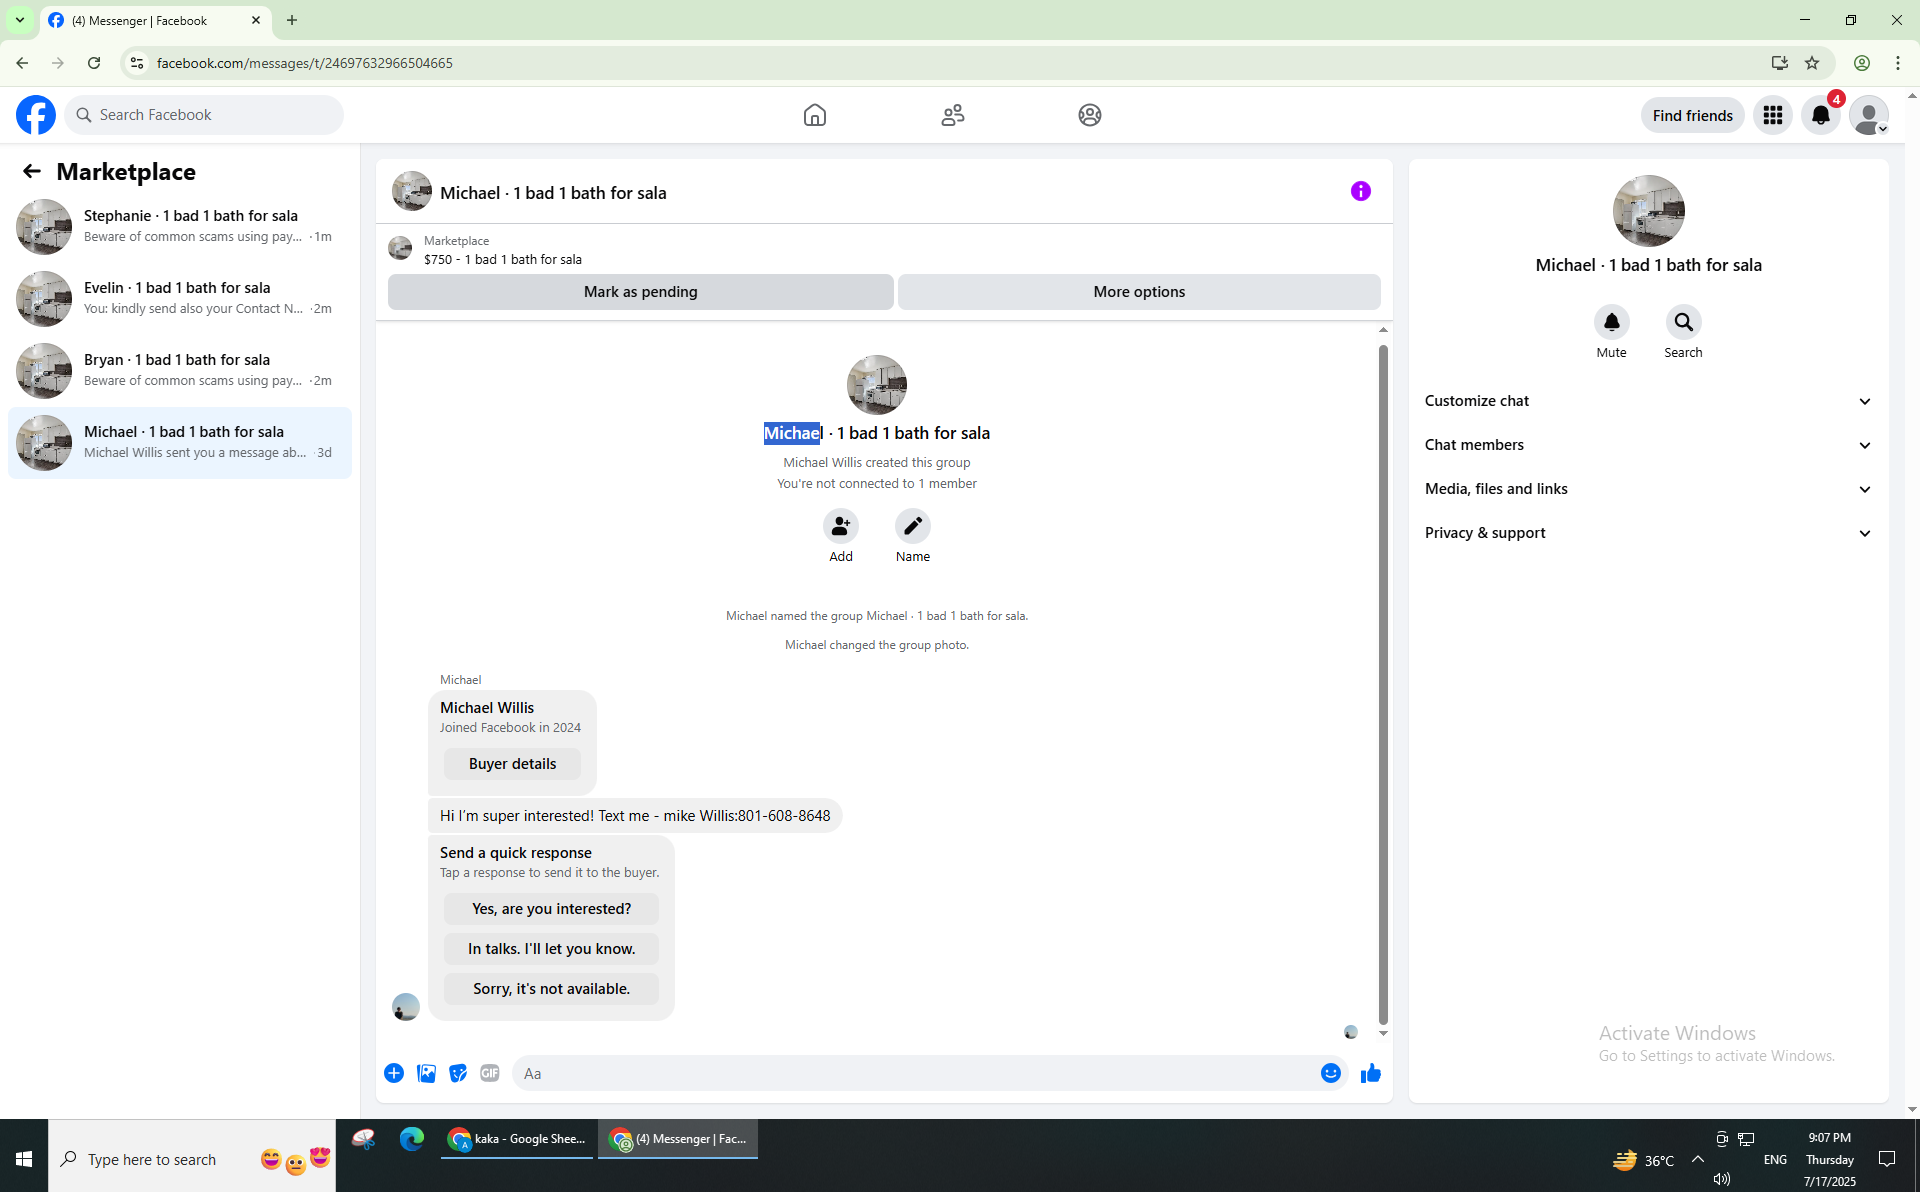Open the Bryan conversation
This screenshot has height=1192, width=1920.
(180, 370)
